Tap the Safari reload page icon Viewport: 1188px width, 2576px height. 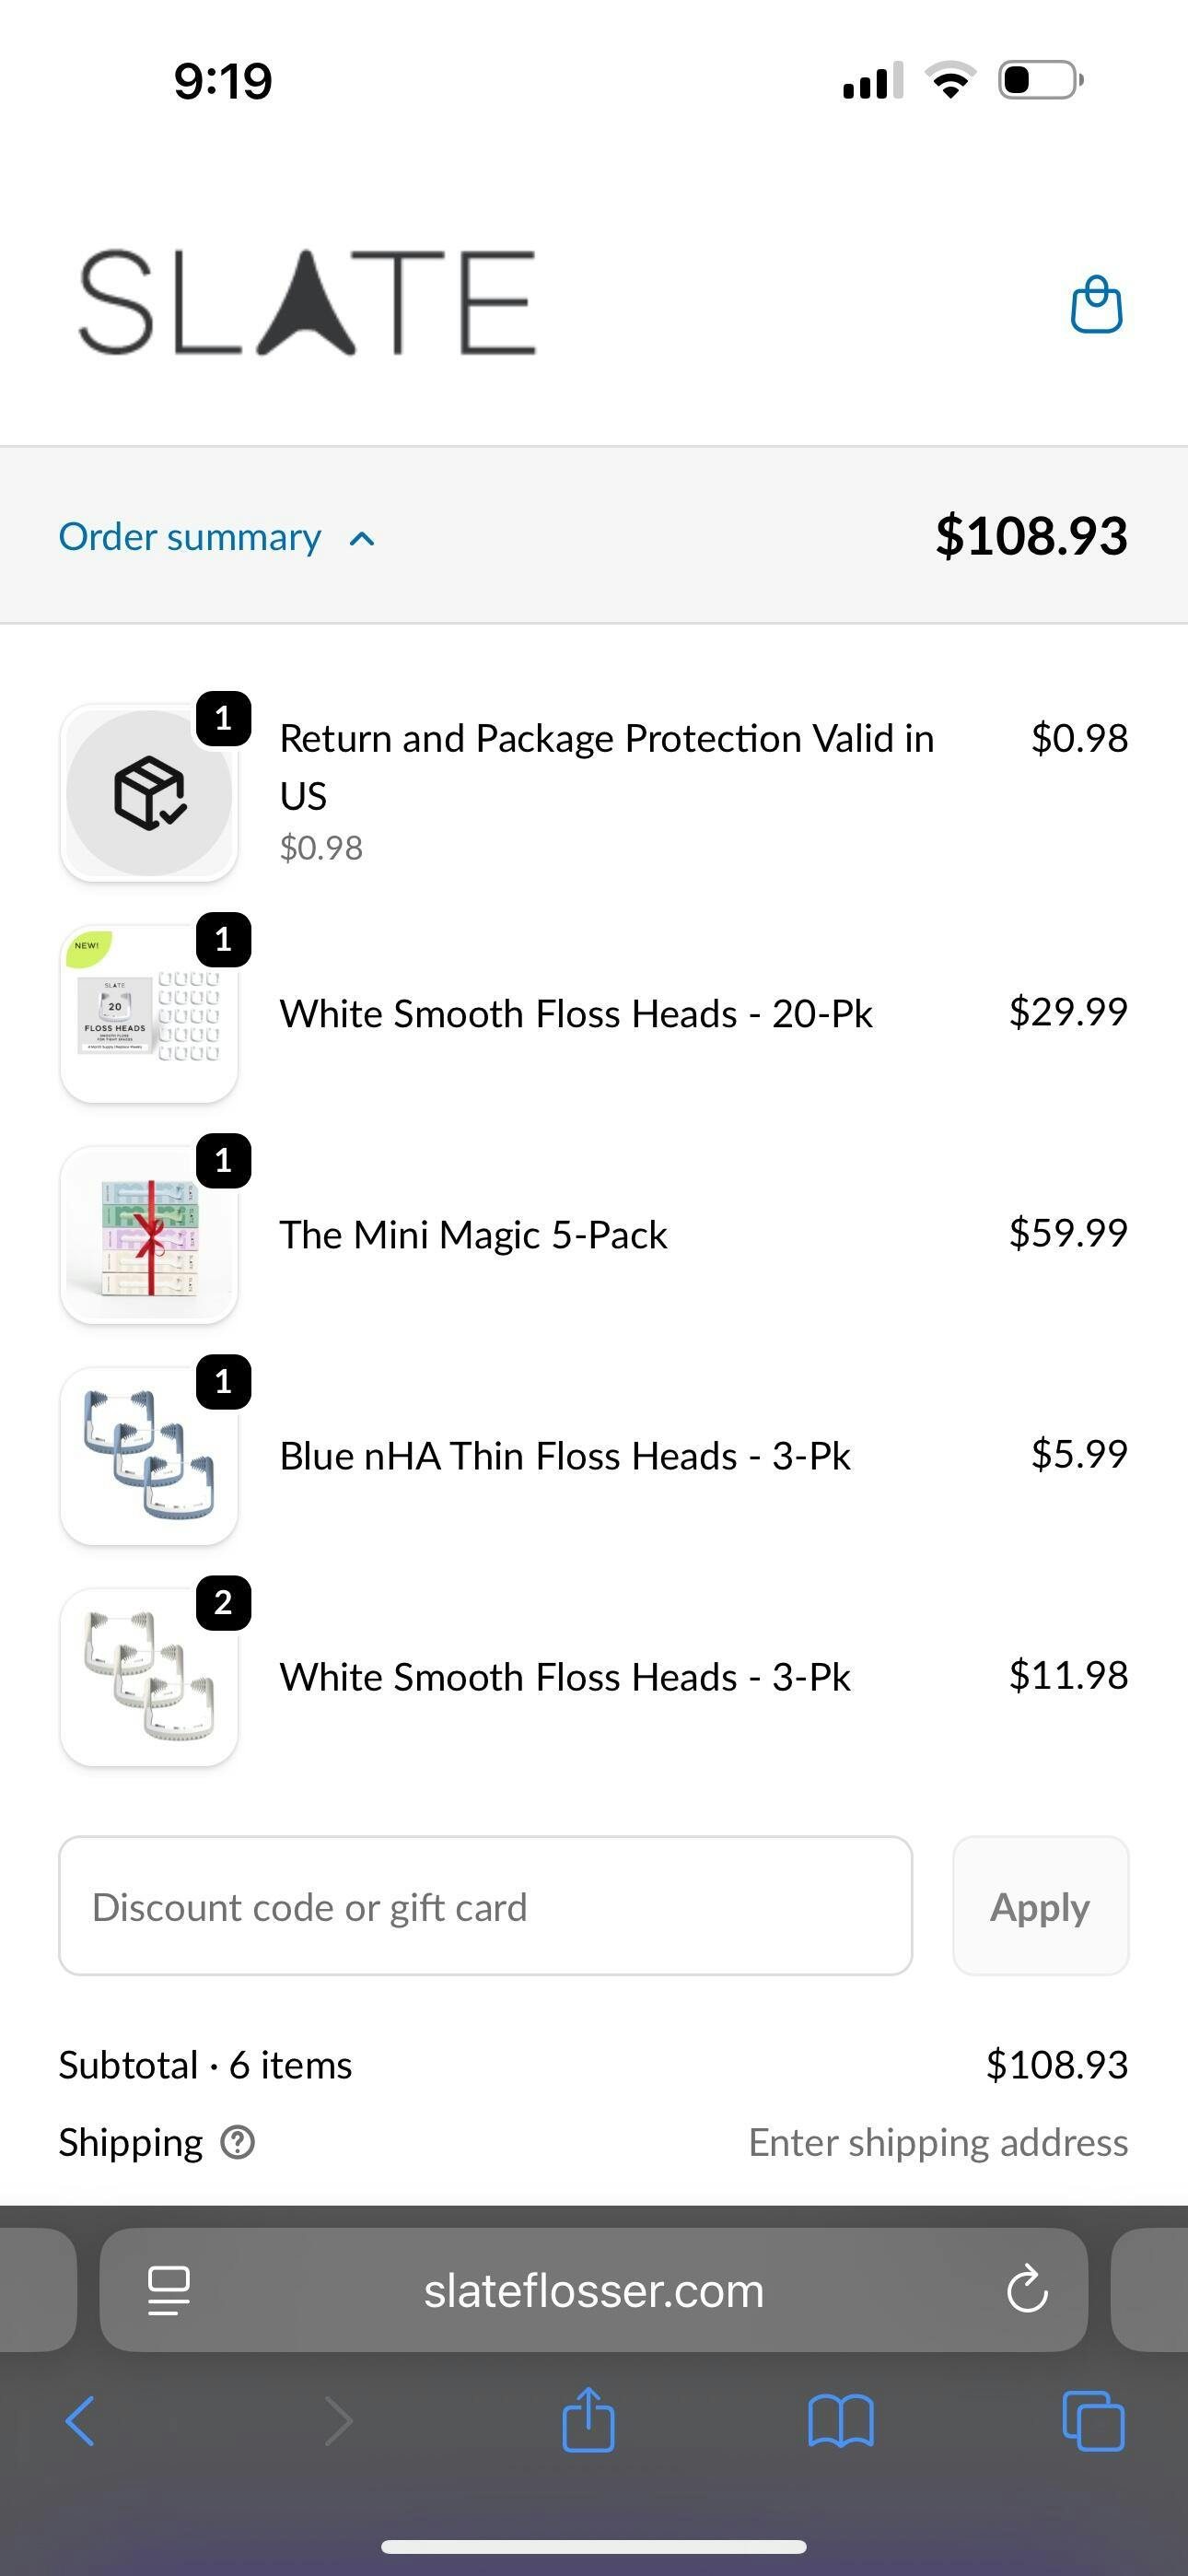pos(1026,2290)
